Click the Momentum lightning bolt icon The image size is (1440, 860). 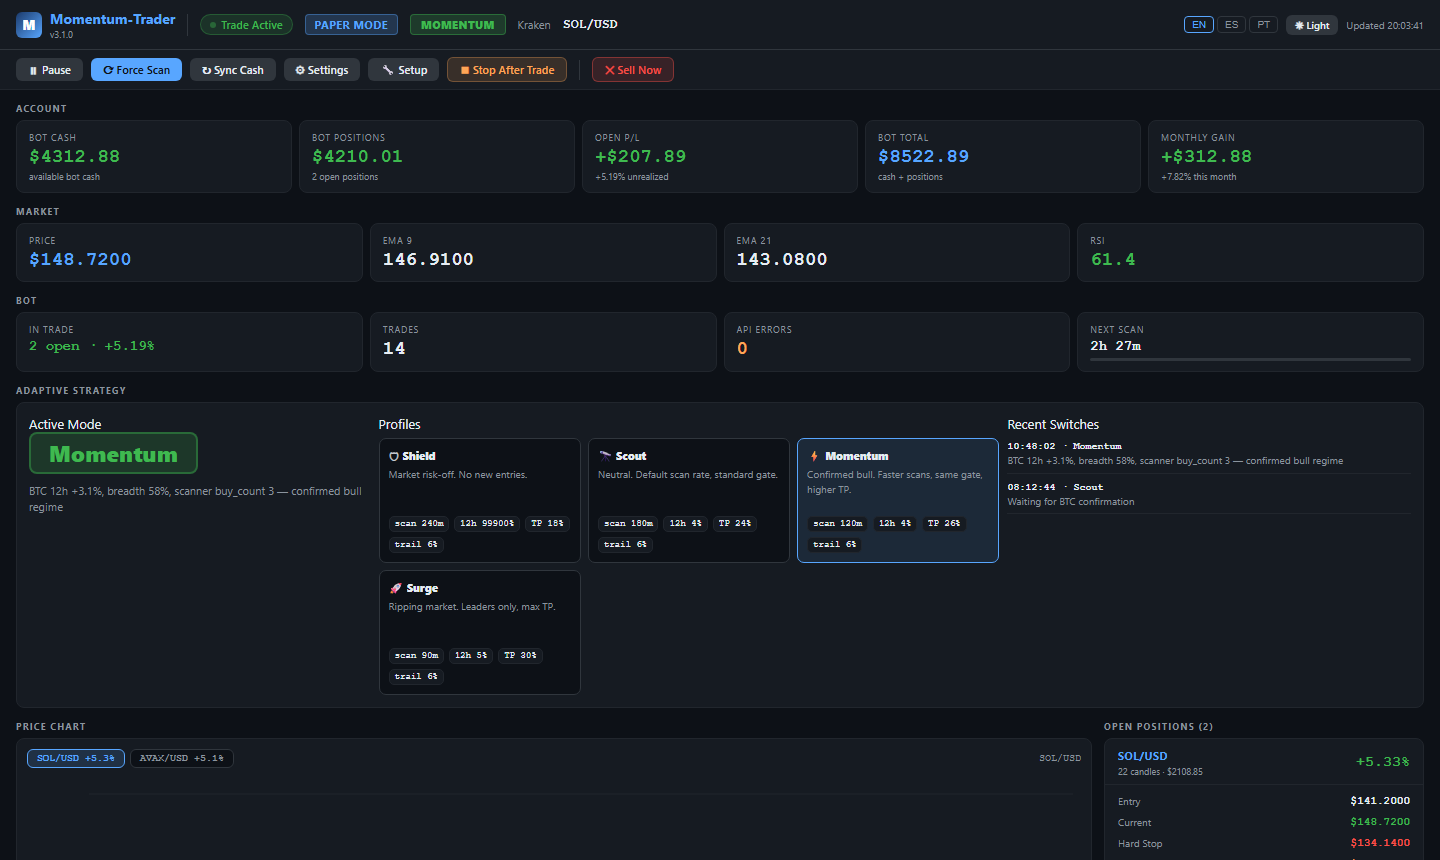pos(814,456)
